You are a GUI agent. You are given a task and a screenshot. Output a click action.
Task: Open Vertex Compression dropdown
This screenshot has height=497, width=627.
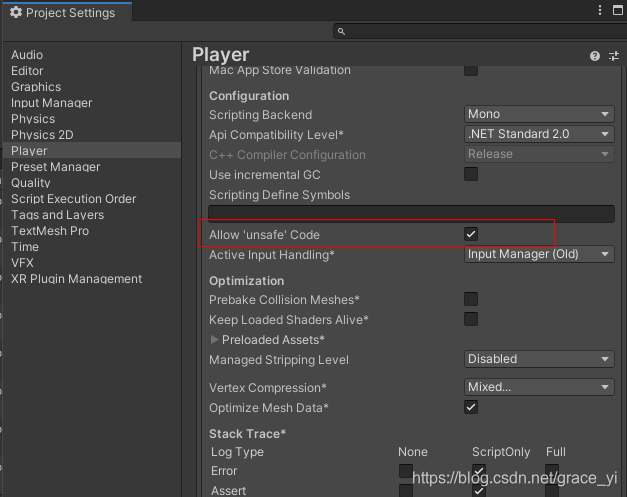pyautogui.click(x=539, y=387)
